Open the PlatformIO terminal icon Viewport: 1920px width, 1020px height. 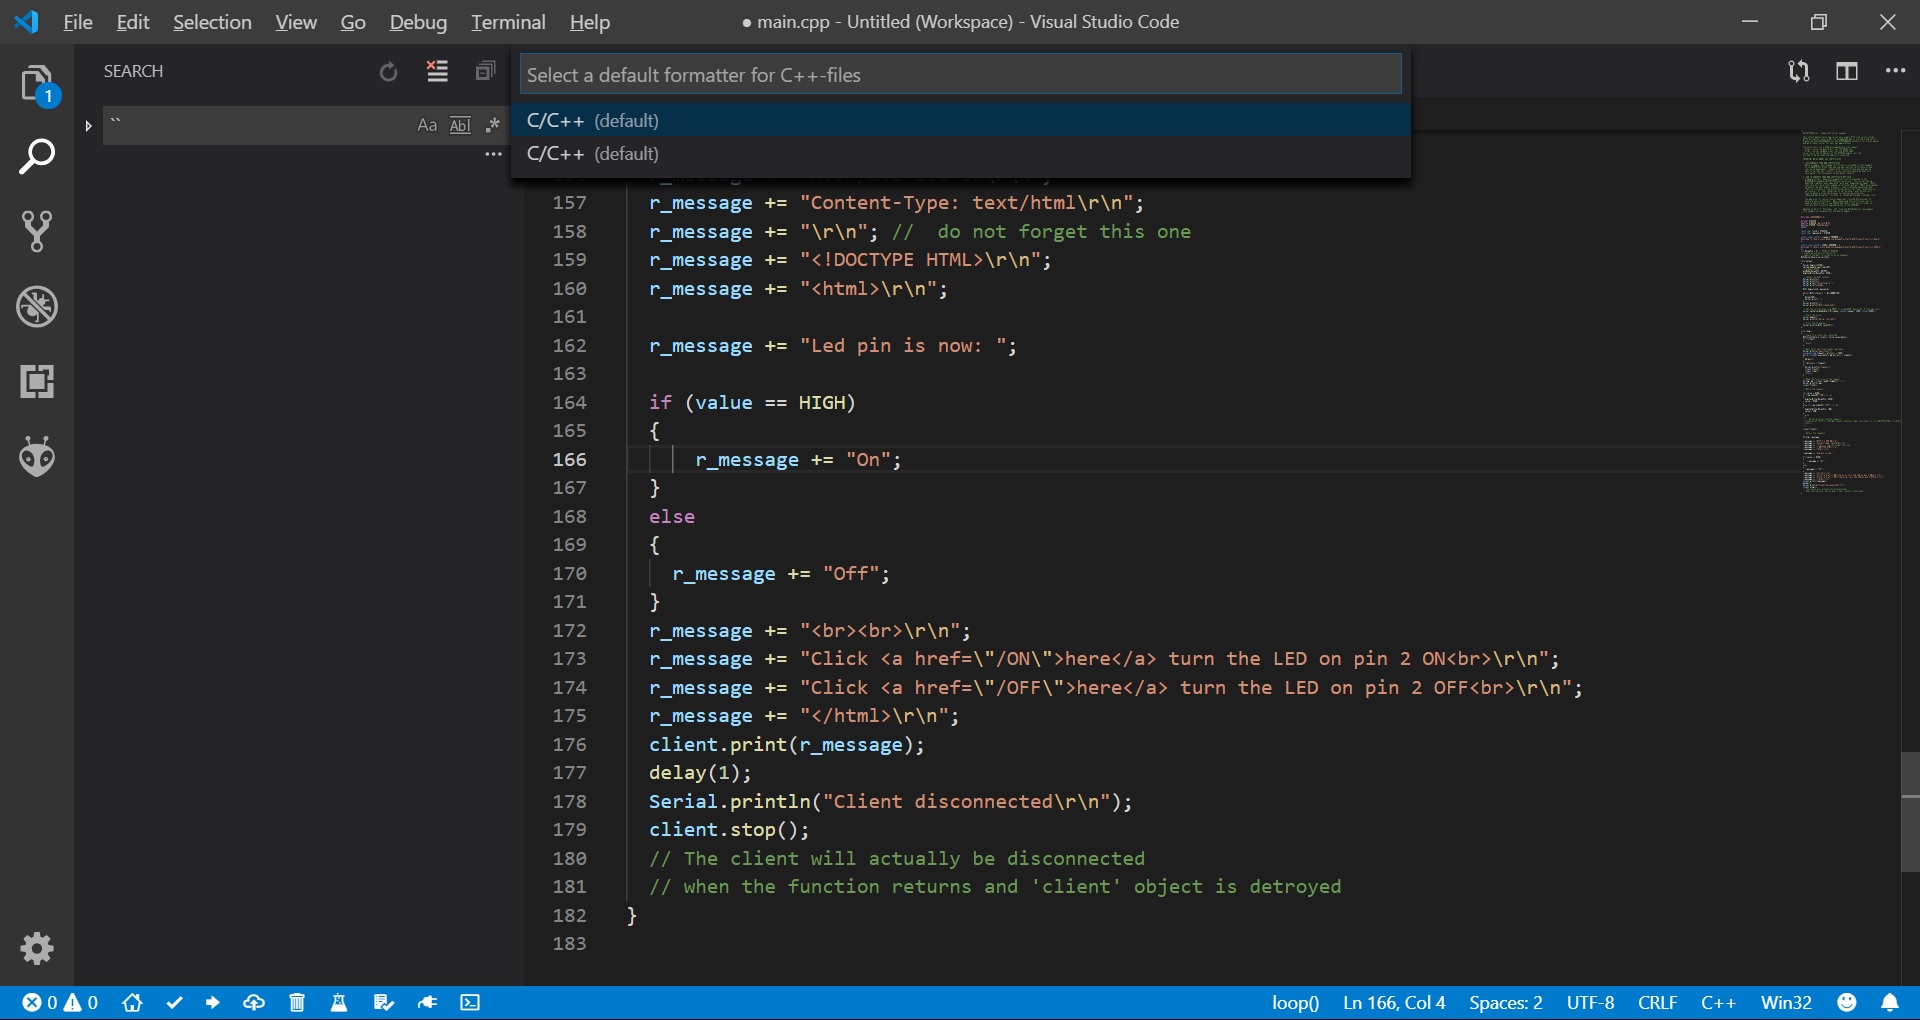click(470, 1003)
